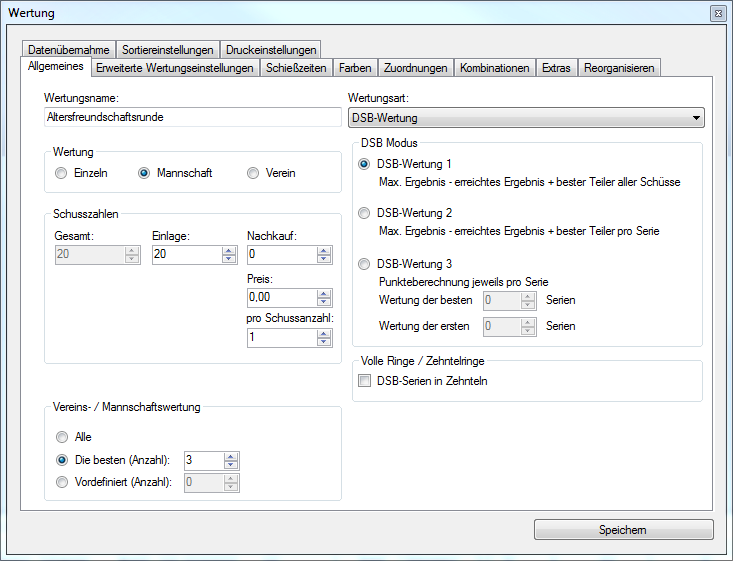This screenshot has width=733, height=561.
Task: Select the Einzeln radio button
Action: (x=63, y=173)
